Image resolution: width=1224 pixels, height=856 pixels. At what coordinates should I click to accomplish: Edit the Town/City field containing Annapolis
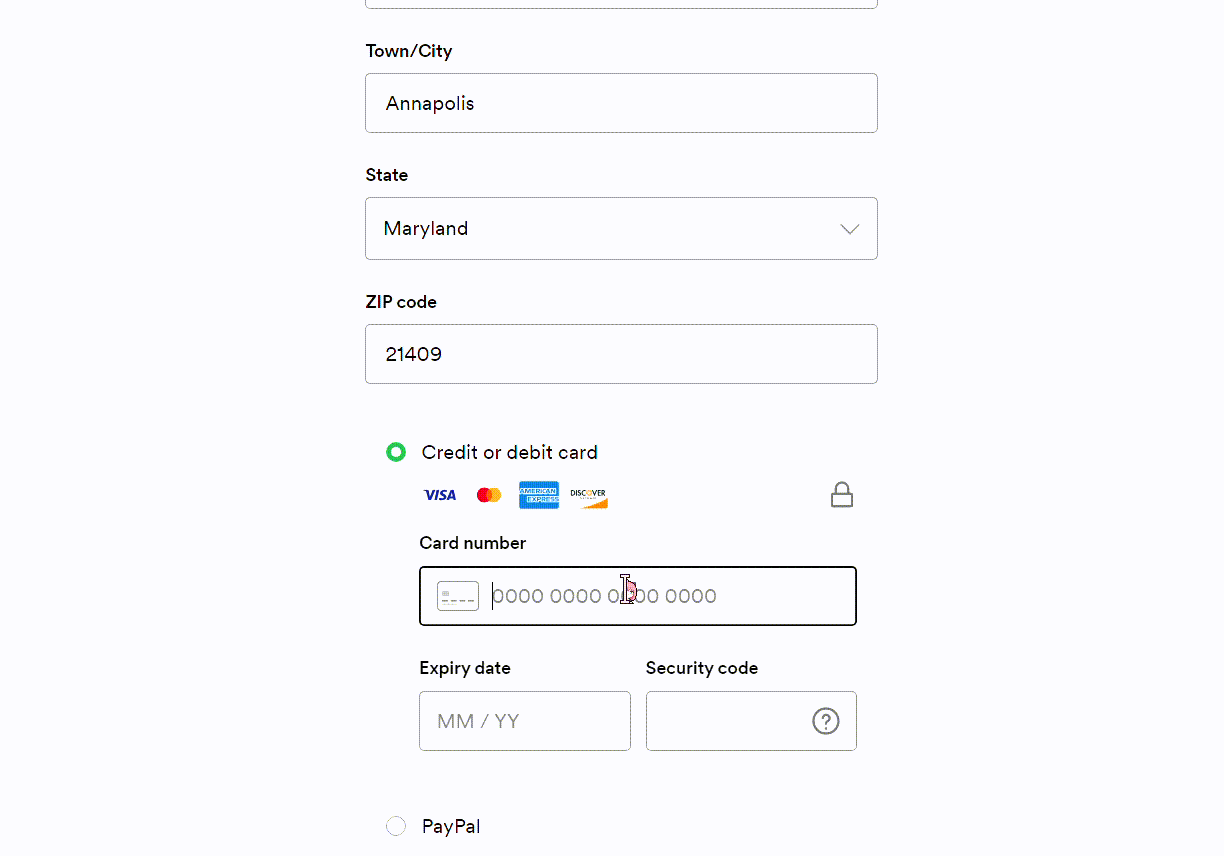point(620,103)
